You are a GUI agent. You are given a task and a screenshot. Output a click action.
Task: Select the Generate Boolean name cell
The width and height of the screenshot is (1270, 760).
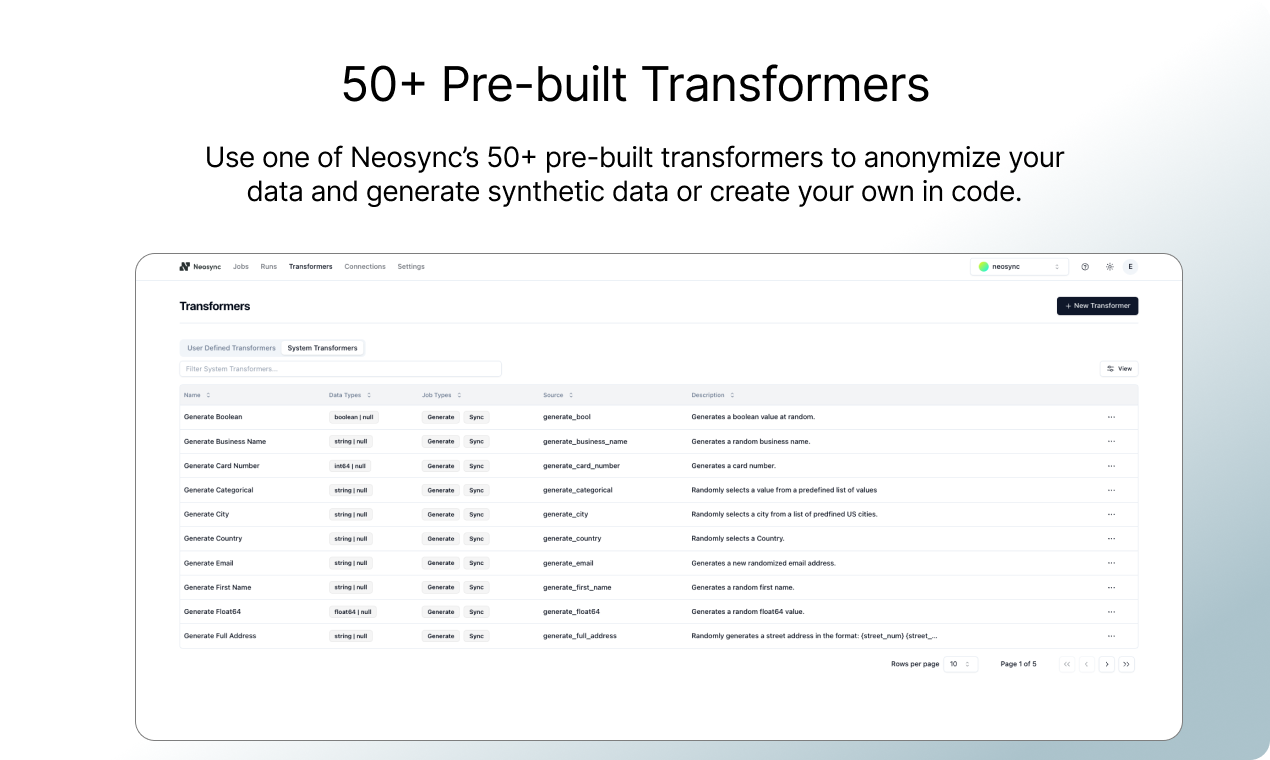pos(213,417)
